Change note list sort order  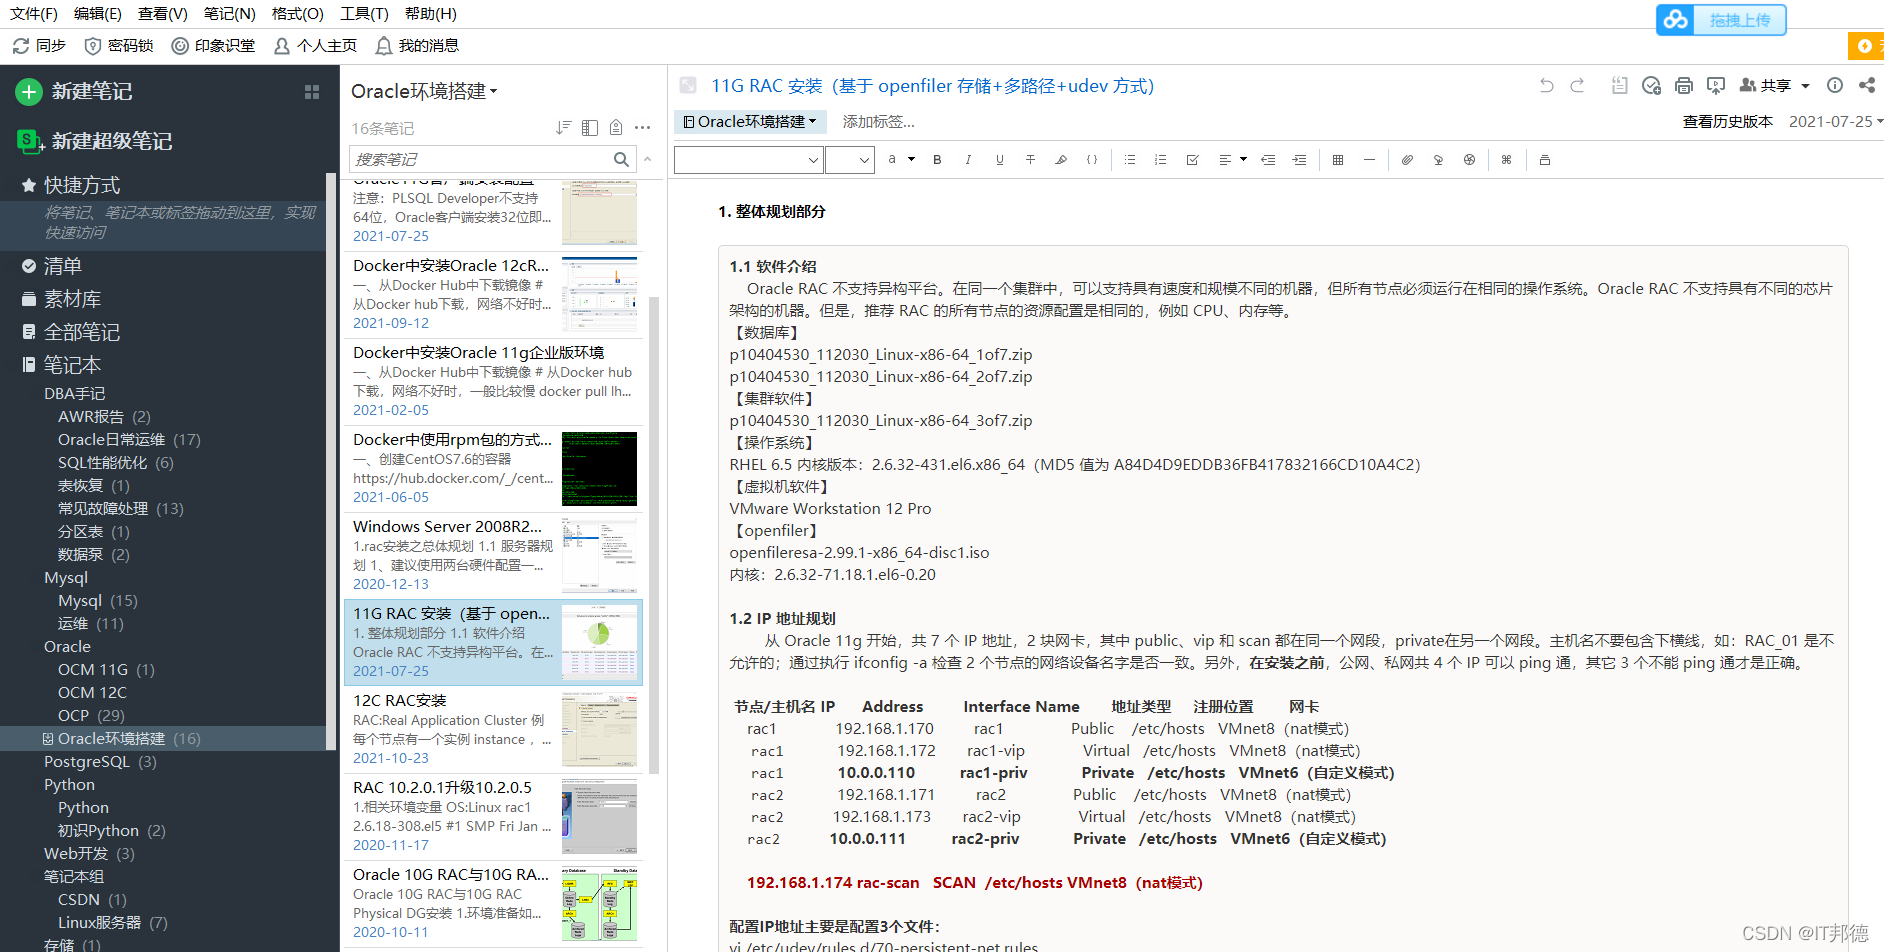(x=564, y=128)
